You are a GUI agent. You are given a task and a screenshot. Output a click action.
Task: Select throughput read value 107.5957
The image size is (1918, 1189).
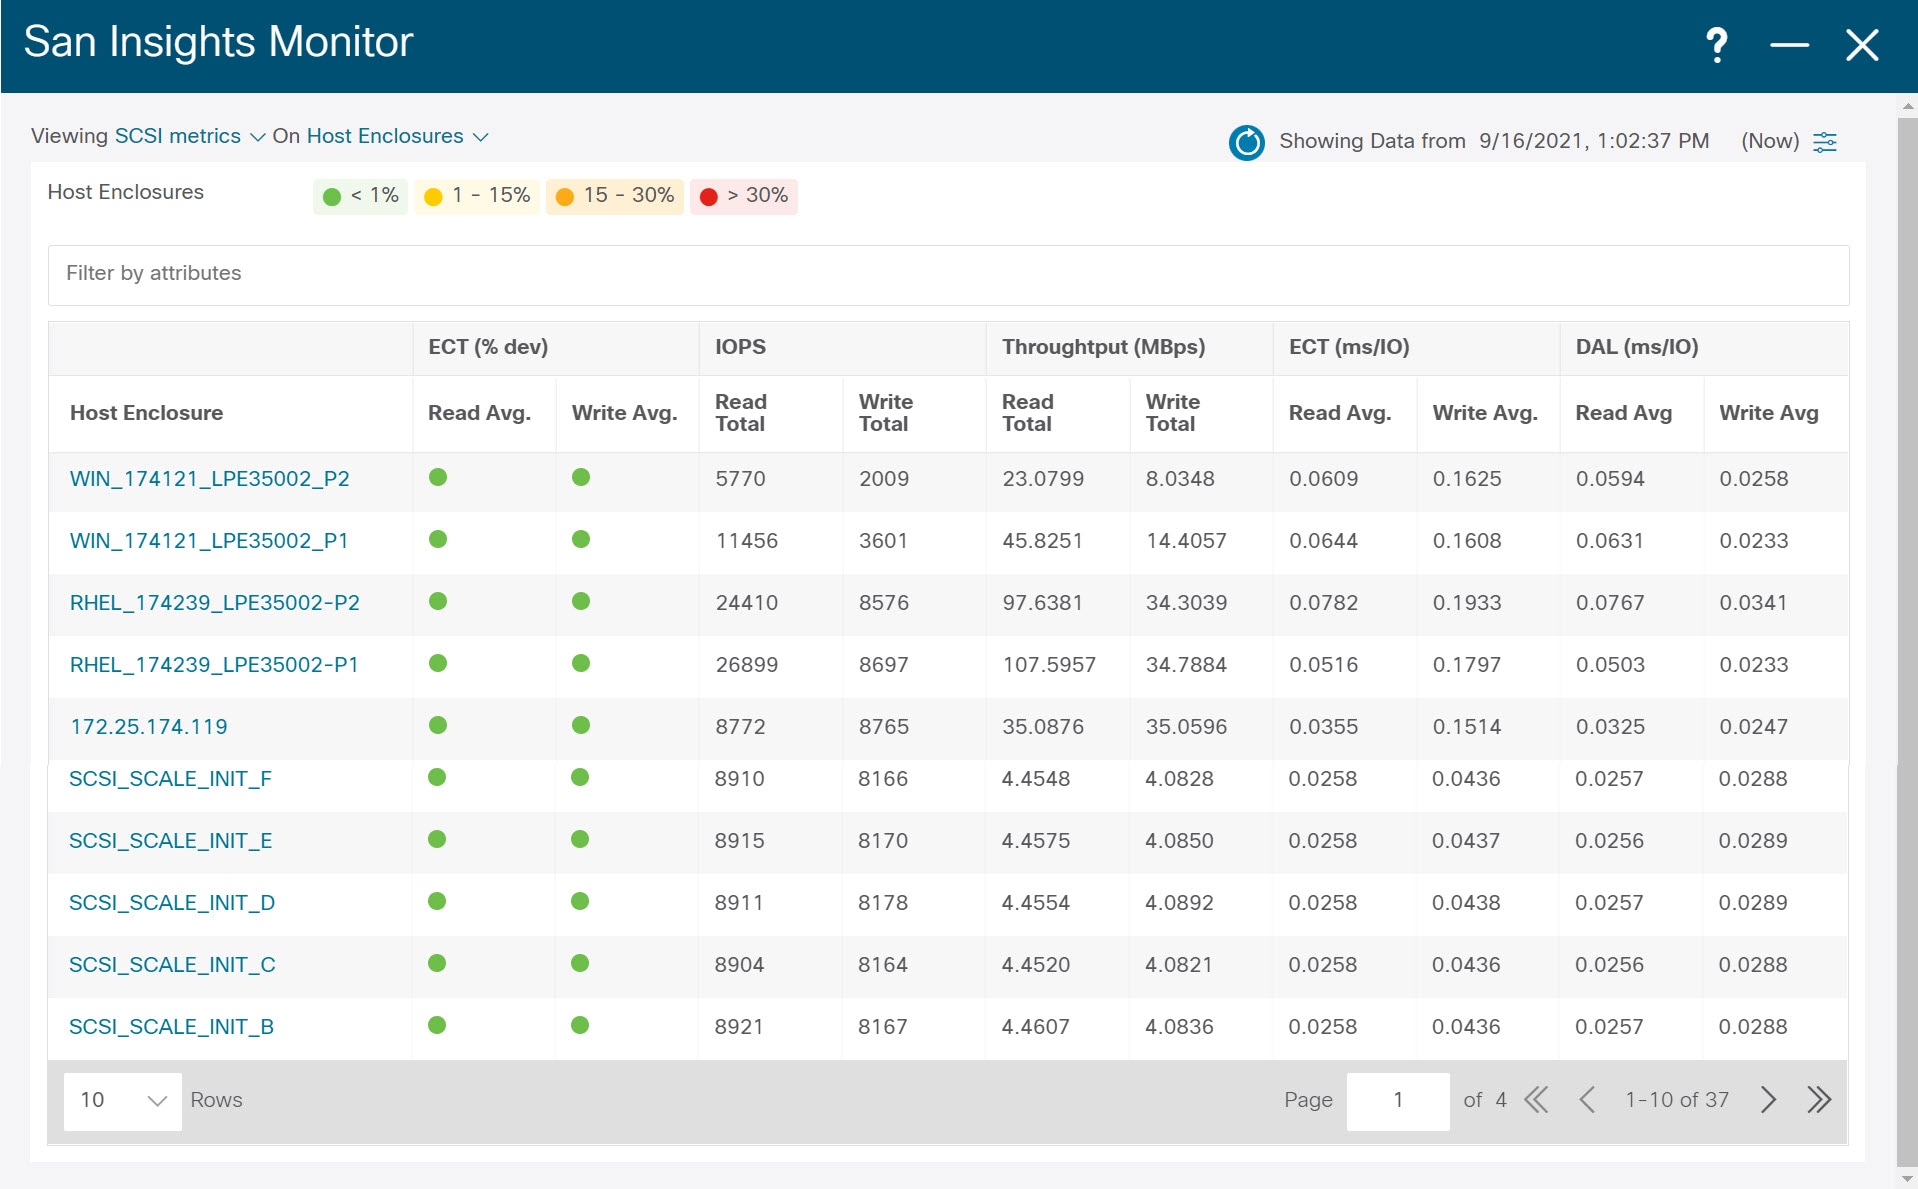1049,665
